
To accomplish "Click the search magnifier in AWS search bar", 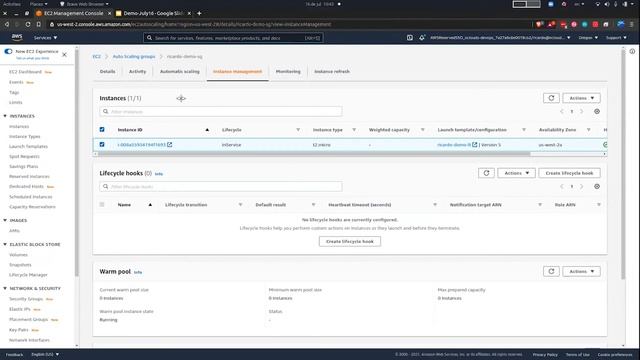I will [x=149, y=38].
